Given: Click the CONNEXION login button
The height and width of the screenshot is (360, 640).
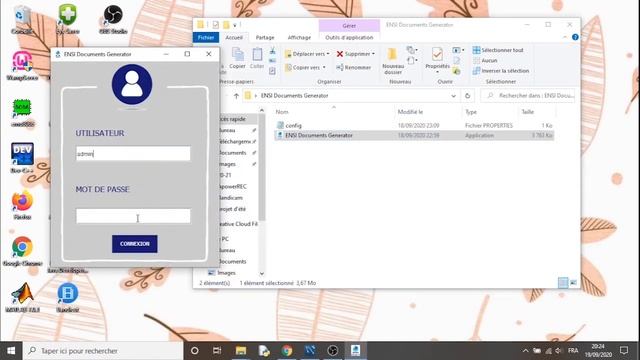Looking at the screenshot, I should pyautogui.click(x=135, y=244).
